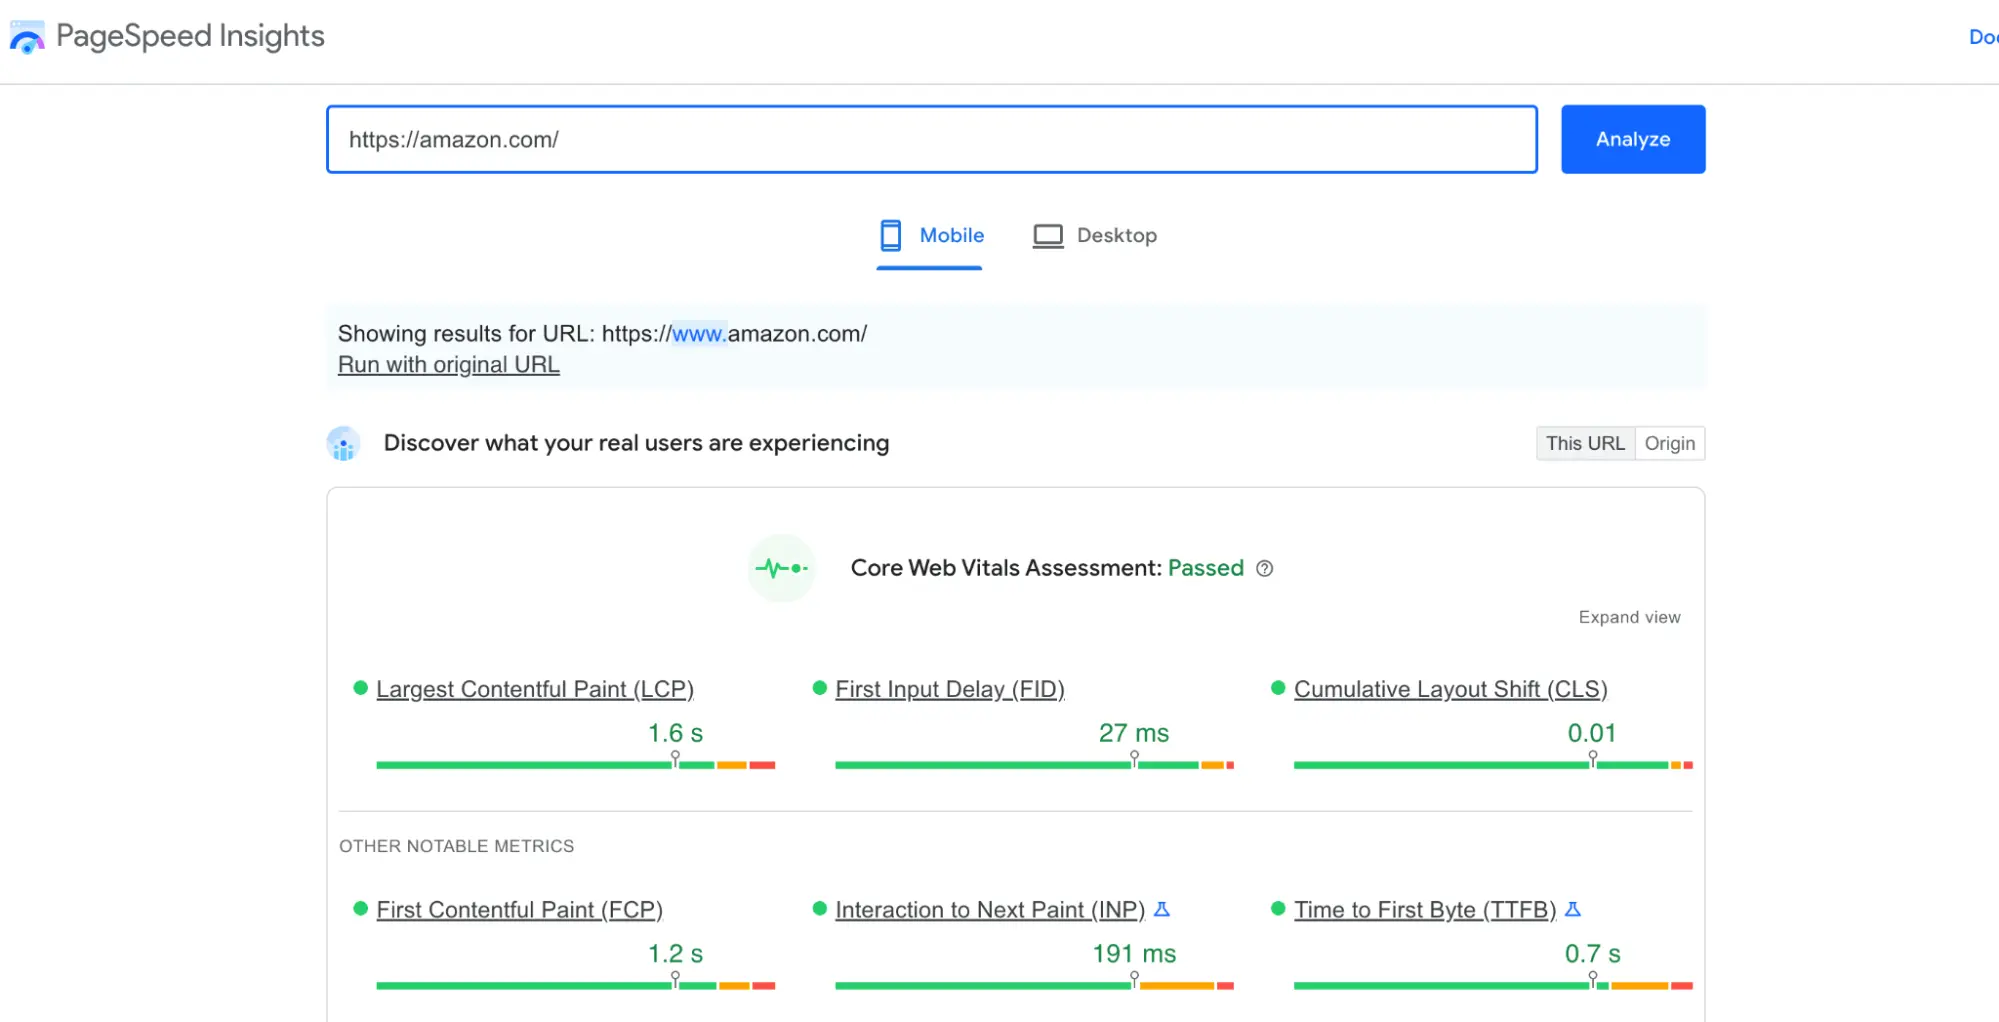Screen dimensions: 1999x1022
Task: Click the Showing results for URL text
Action: 602,334
